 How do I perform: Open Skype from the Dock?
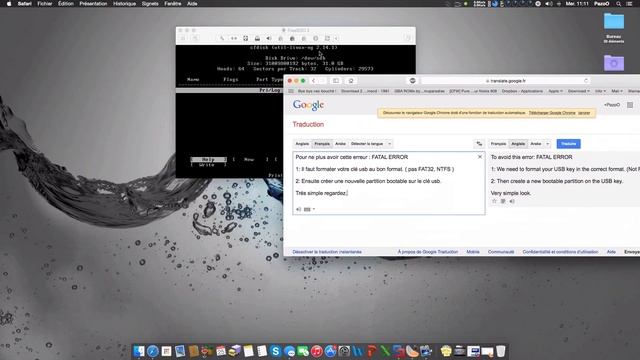276,351
